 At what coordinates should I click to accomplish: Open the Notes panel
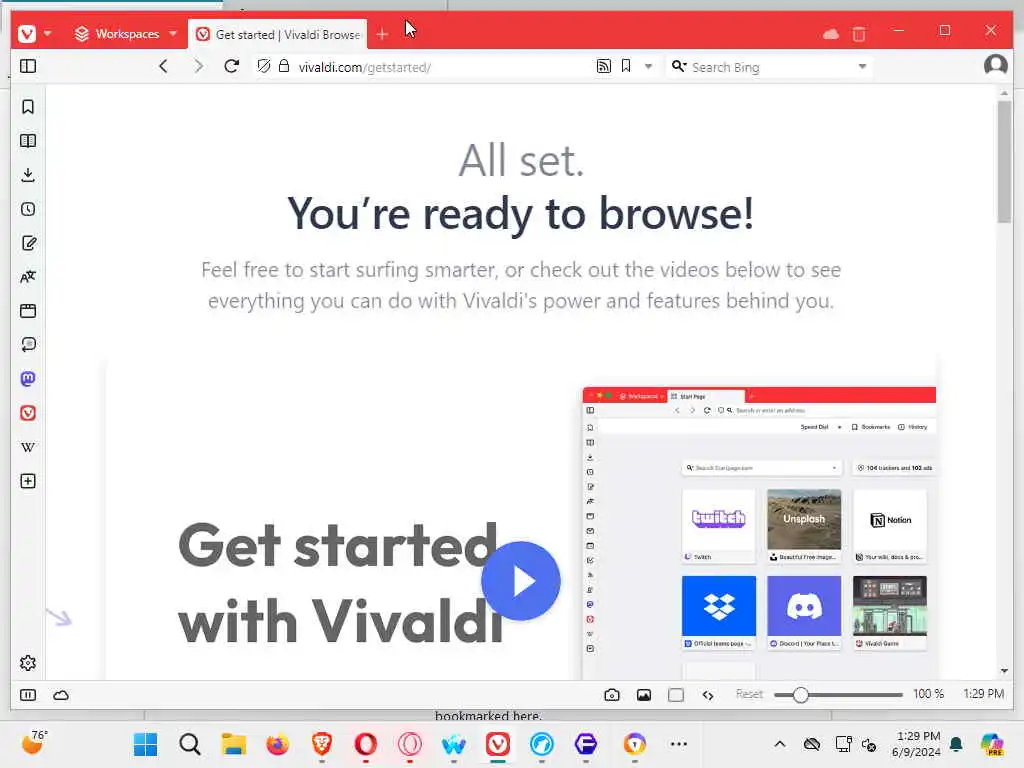(27, 243)
